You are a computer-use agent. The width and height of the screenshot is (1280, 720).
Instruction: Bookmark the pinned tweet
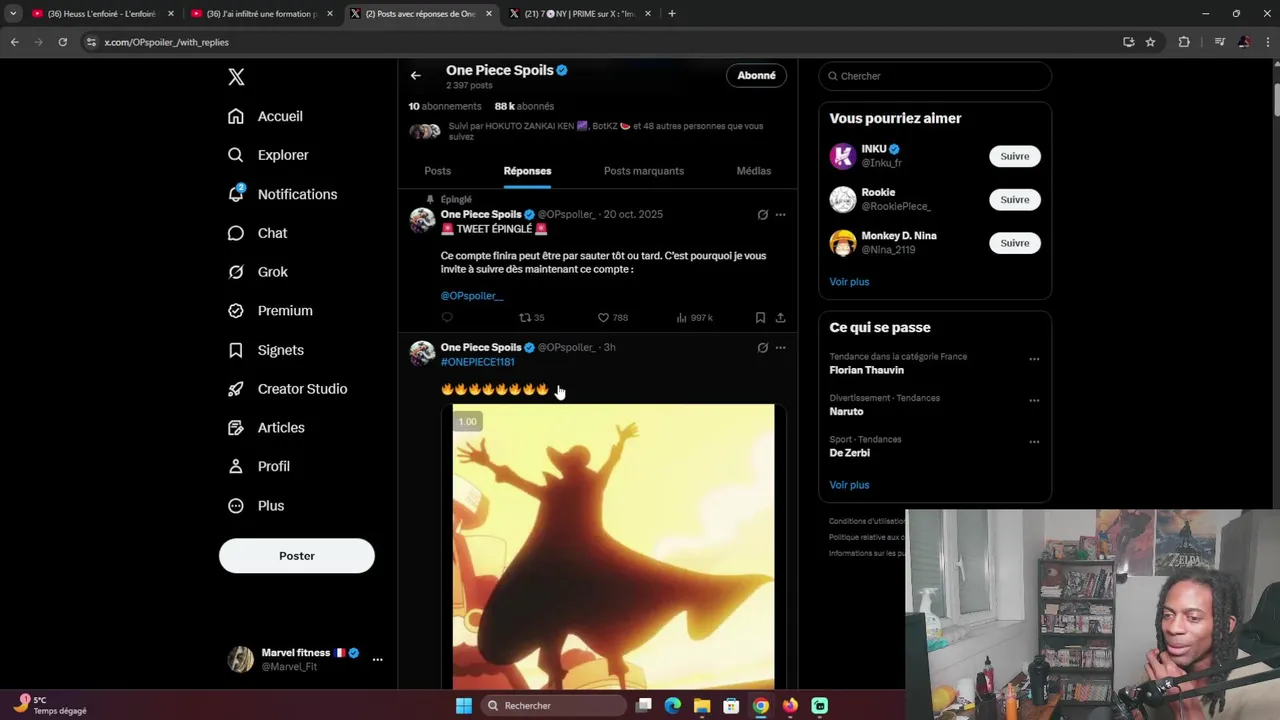(760, 317)
